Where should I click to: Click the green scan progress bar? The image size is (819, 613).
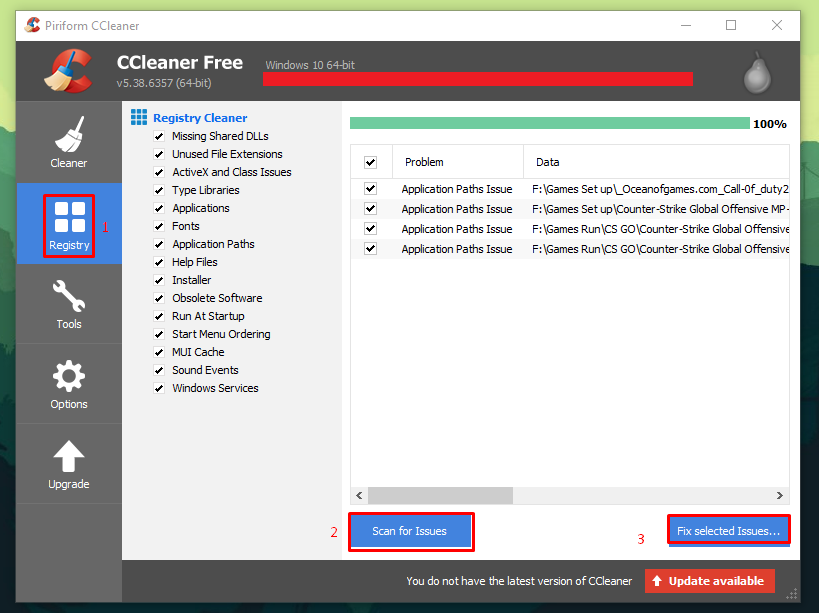[x=549, y=123]
